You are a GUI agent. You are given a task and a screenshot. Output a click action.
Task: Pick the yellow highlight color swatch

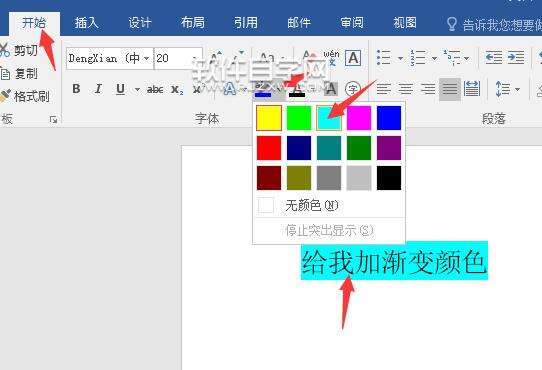[269, 118]
